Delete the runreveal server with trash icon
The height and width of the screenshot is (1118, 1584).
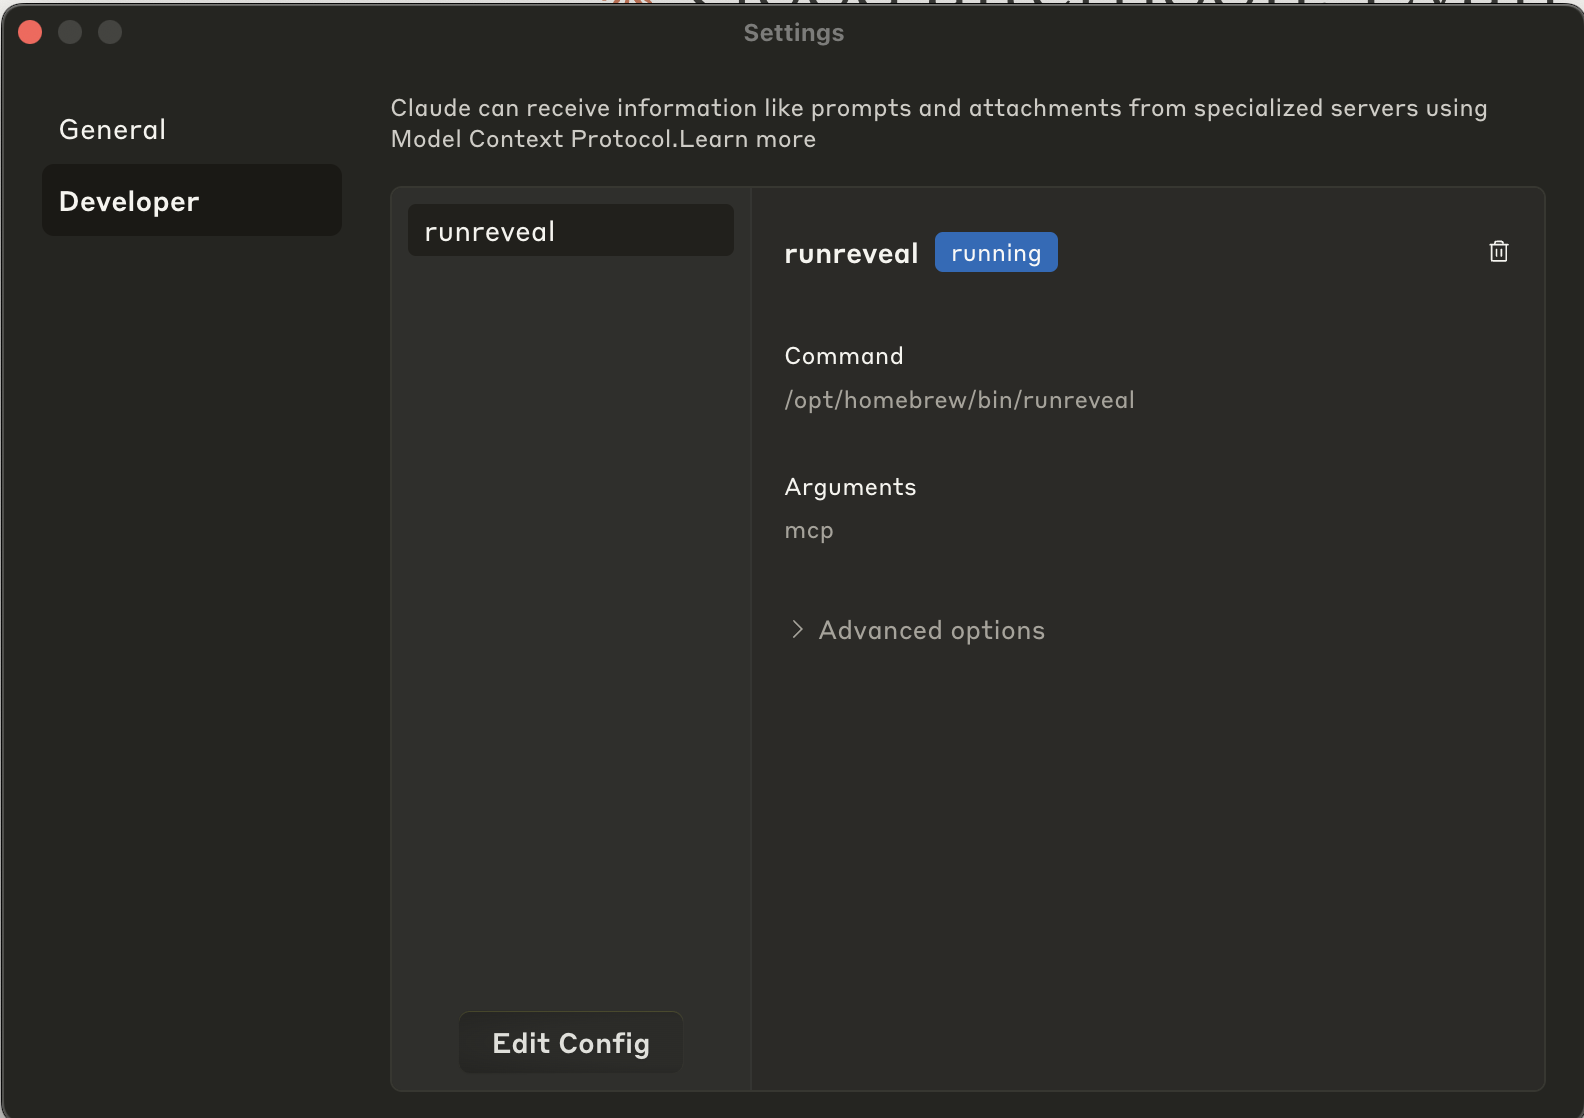tap(1498, 252)
